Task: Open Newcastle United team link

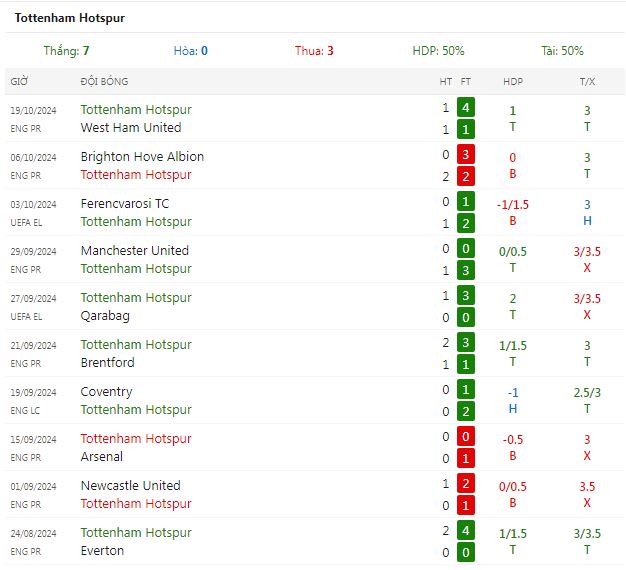Action: (131, 486)
